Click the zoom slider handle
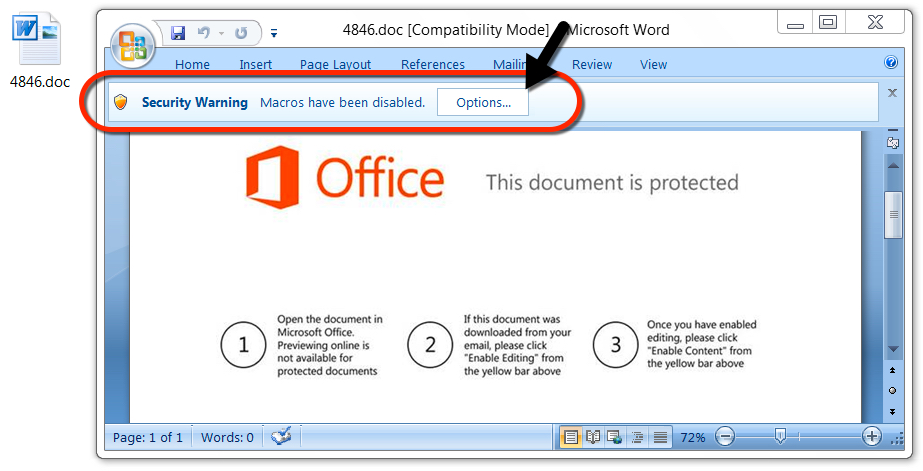Screen dimensions: 923x471 pos(781,436)
